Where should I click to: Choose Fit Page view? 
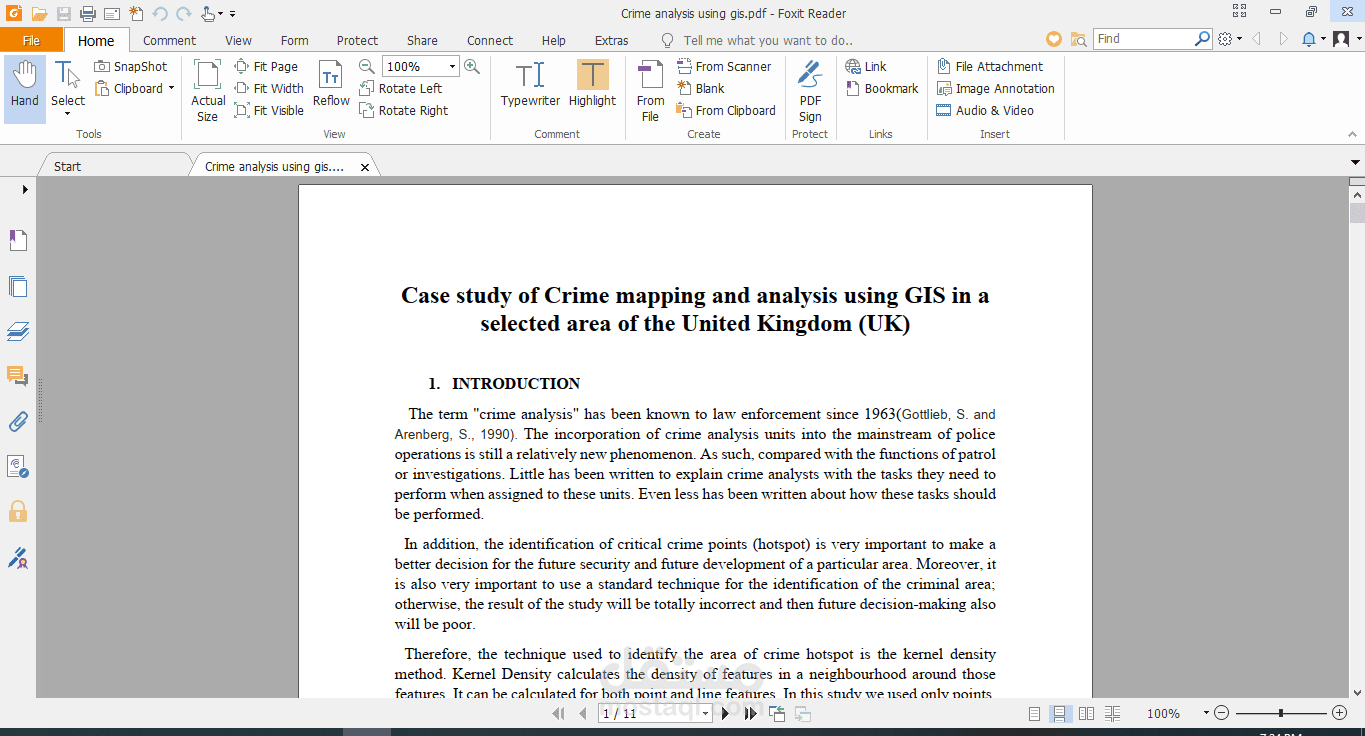[266, 67]
